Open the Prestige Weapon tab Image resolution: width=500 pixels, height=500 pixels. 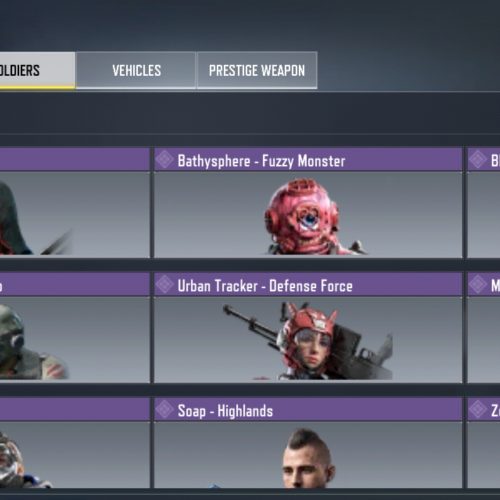pyautogui.click(x=257, y=70)
